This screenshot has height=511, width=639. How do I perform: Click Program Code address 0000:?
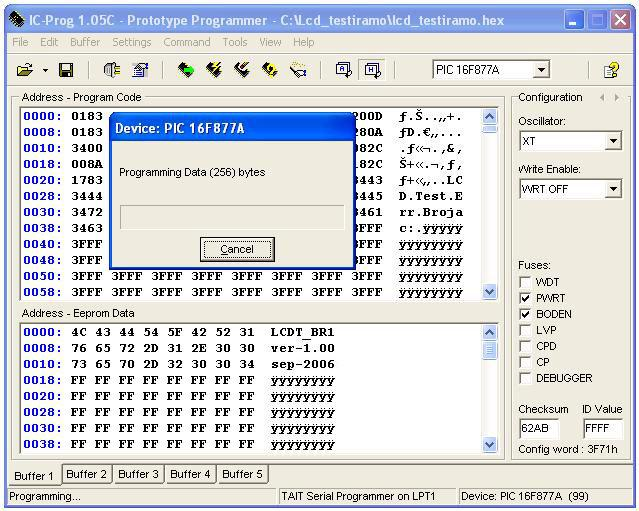pyautogui.click(x=42, y=117)
